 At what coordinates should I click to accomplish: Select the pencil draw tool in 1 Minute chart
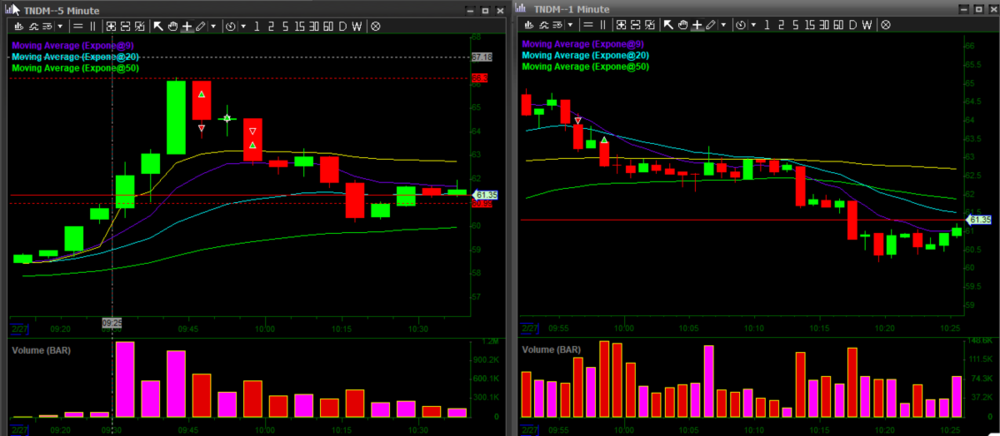click(x=710, y=25)
